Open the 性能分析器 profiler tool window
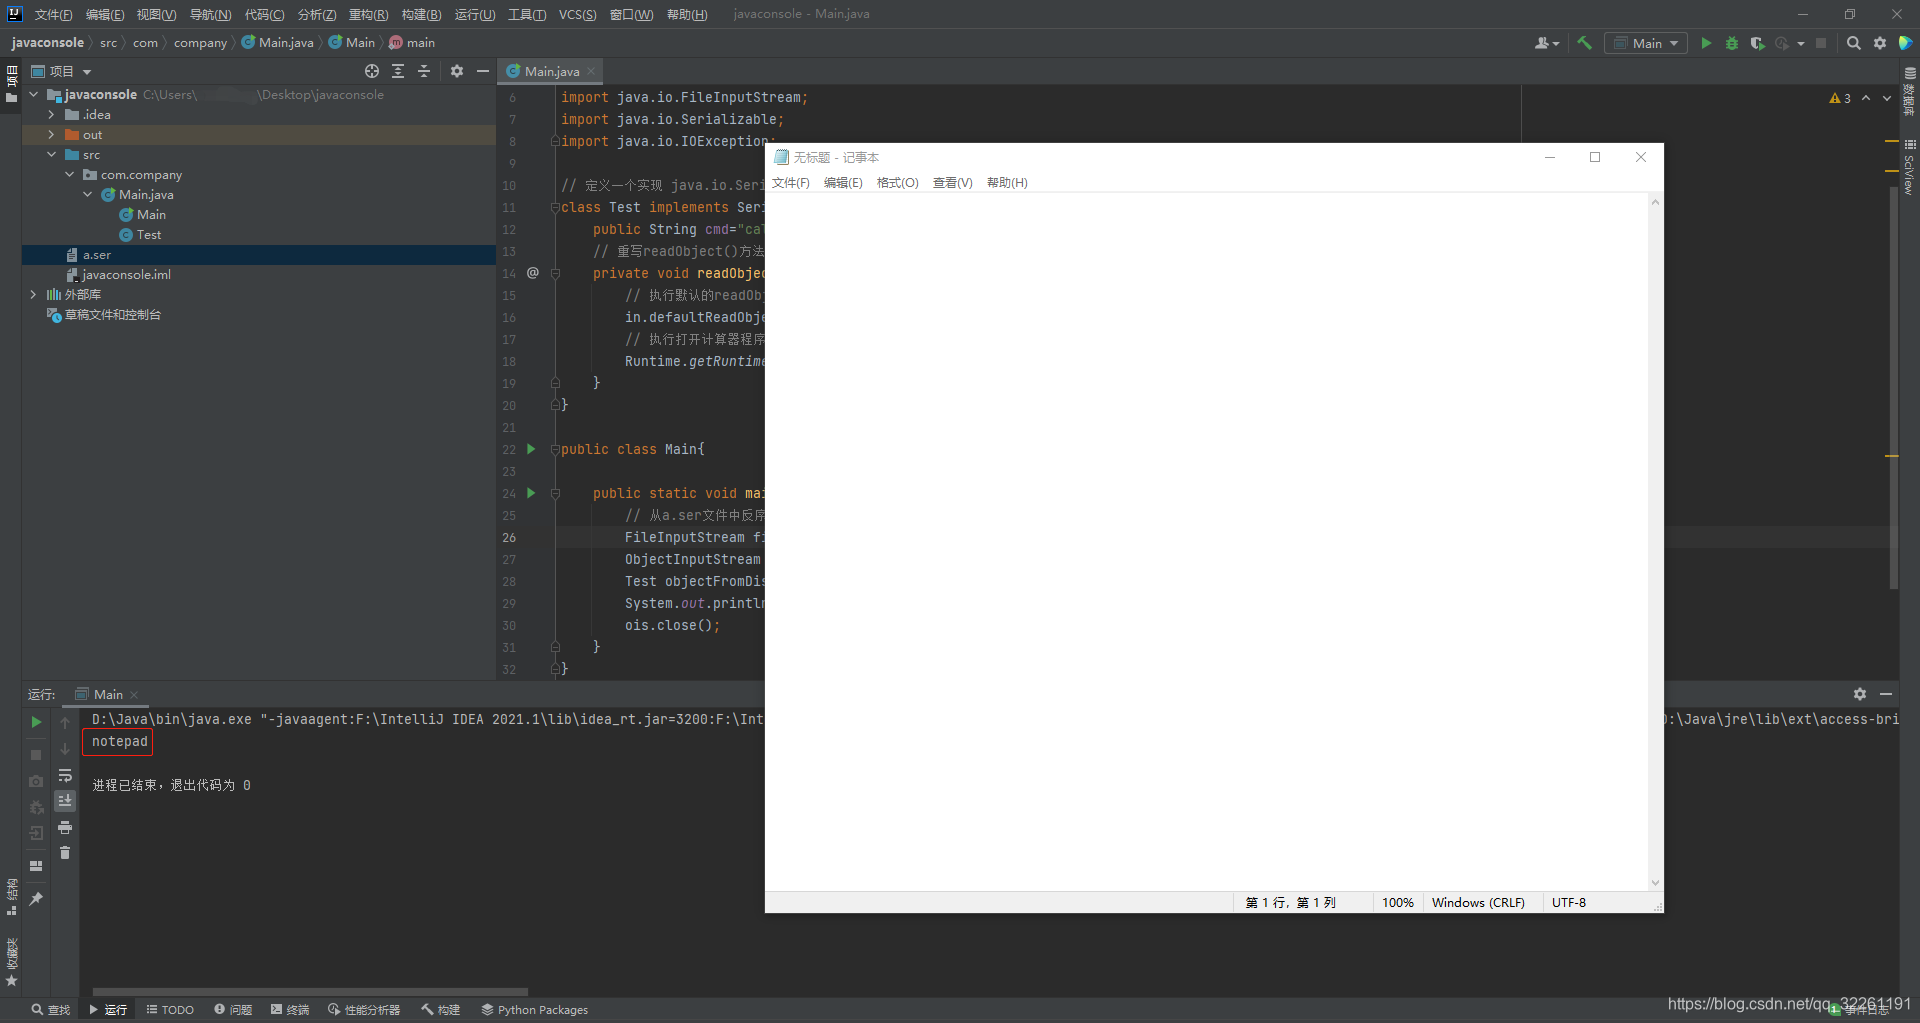The image size is (1920, 1023). point(364,1010)
